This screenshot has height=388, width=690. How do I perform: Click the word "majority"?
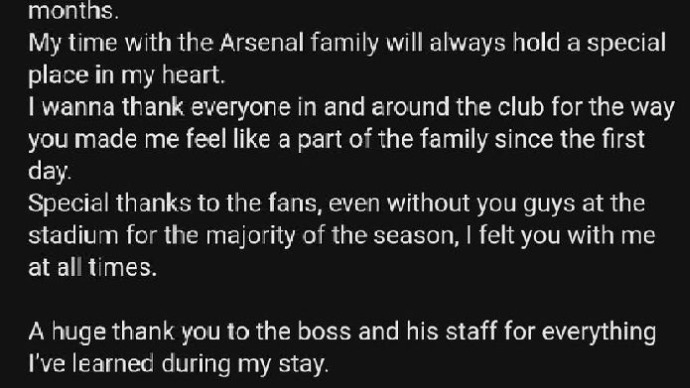250,237
